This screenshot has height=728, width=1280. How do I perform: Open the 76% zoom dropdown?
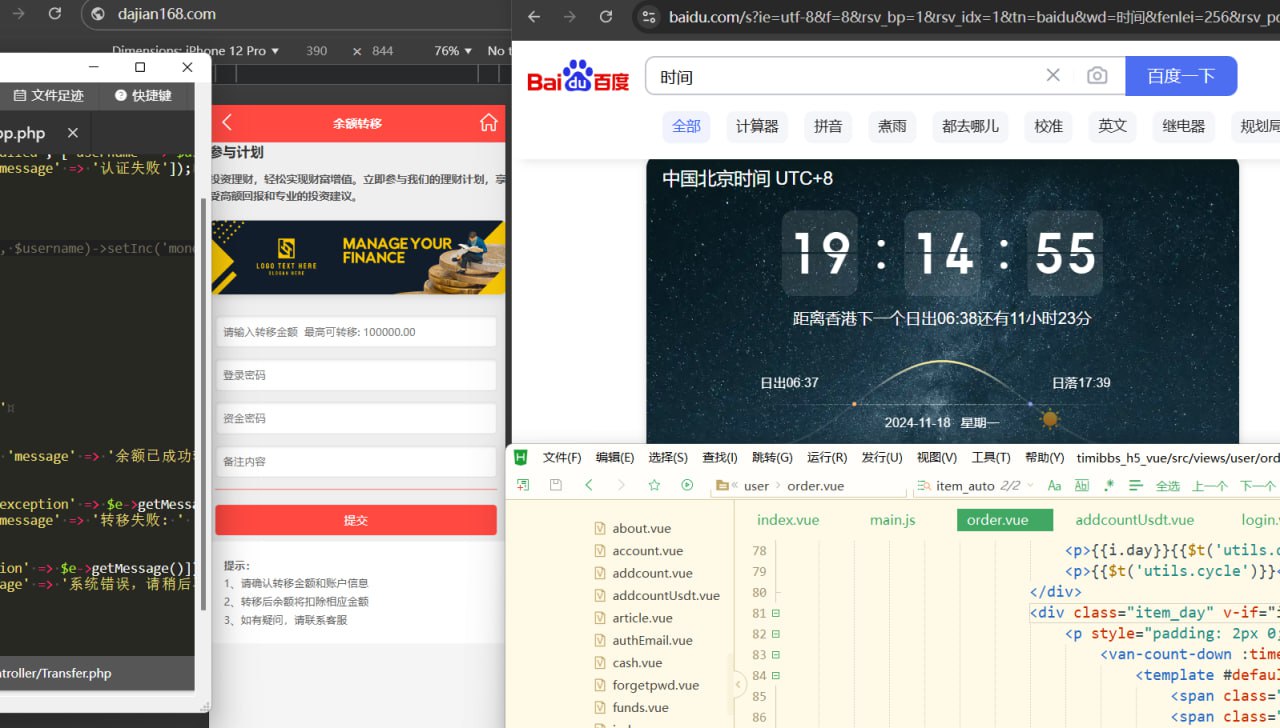click(x=452, y=51)
